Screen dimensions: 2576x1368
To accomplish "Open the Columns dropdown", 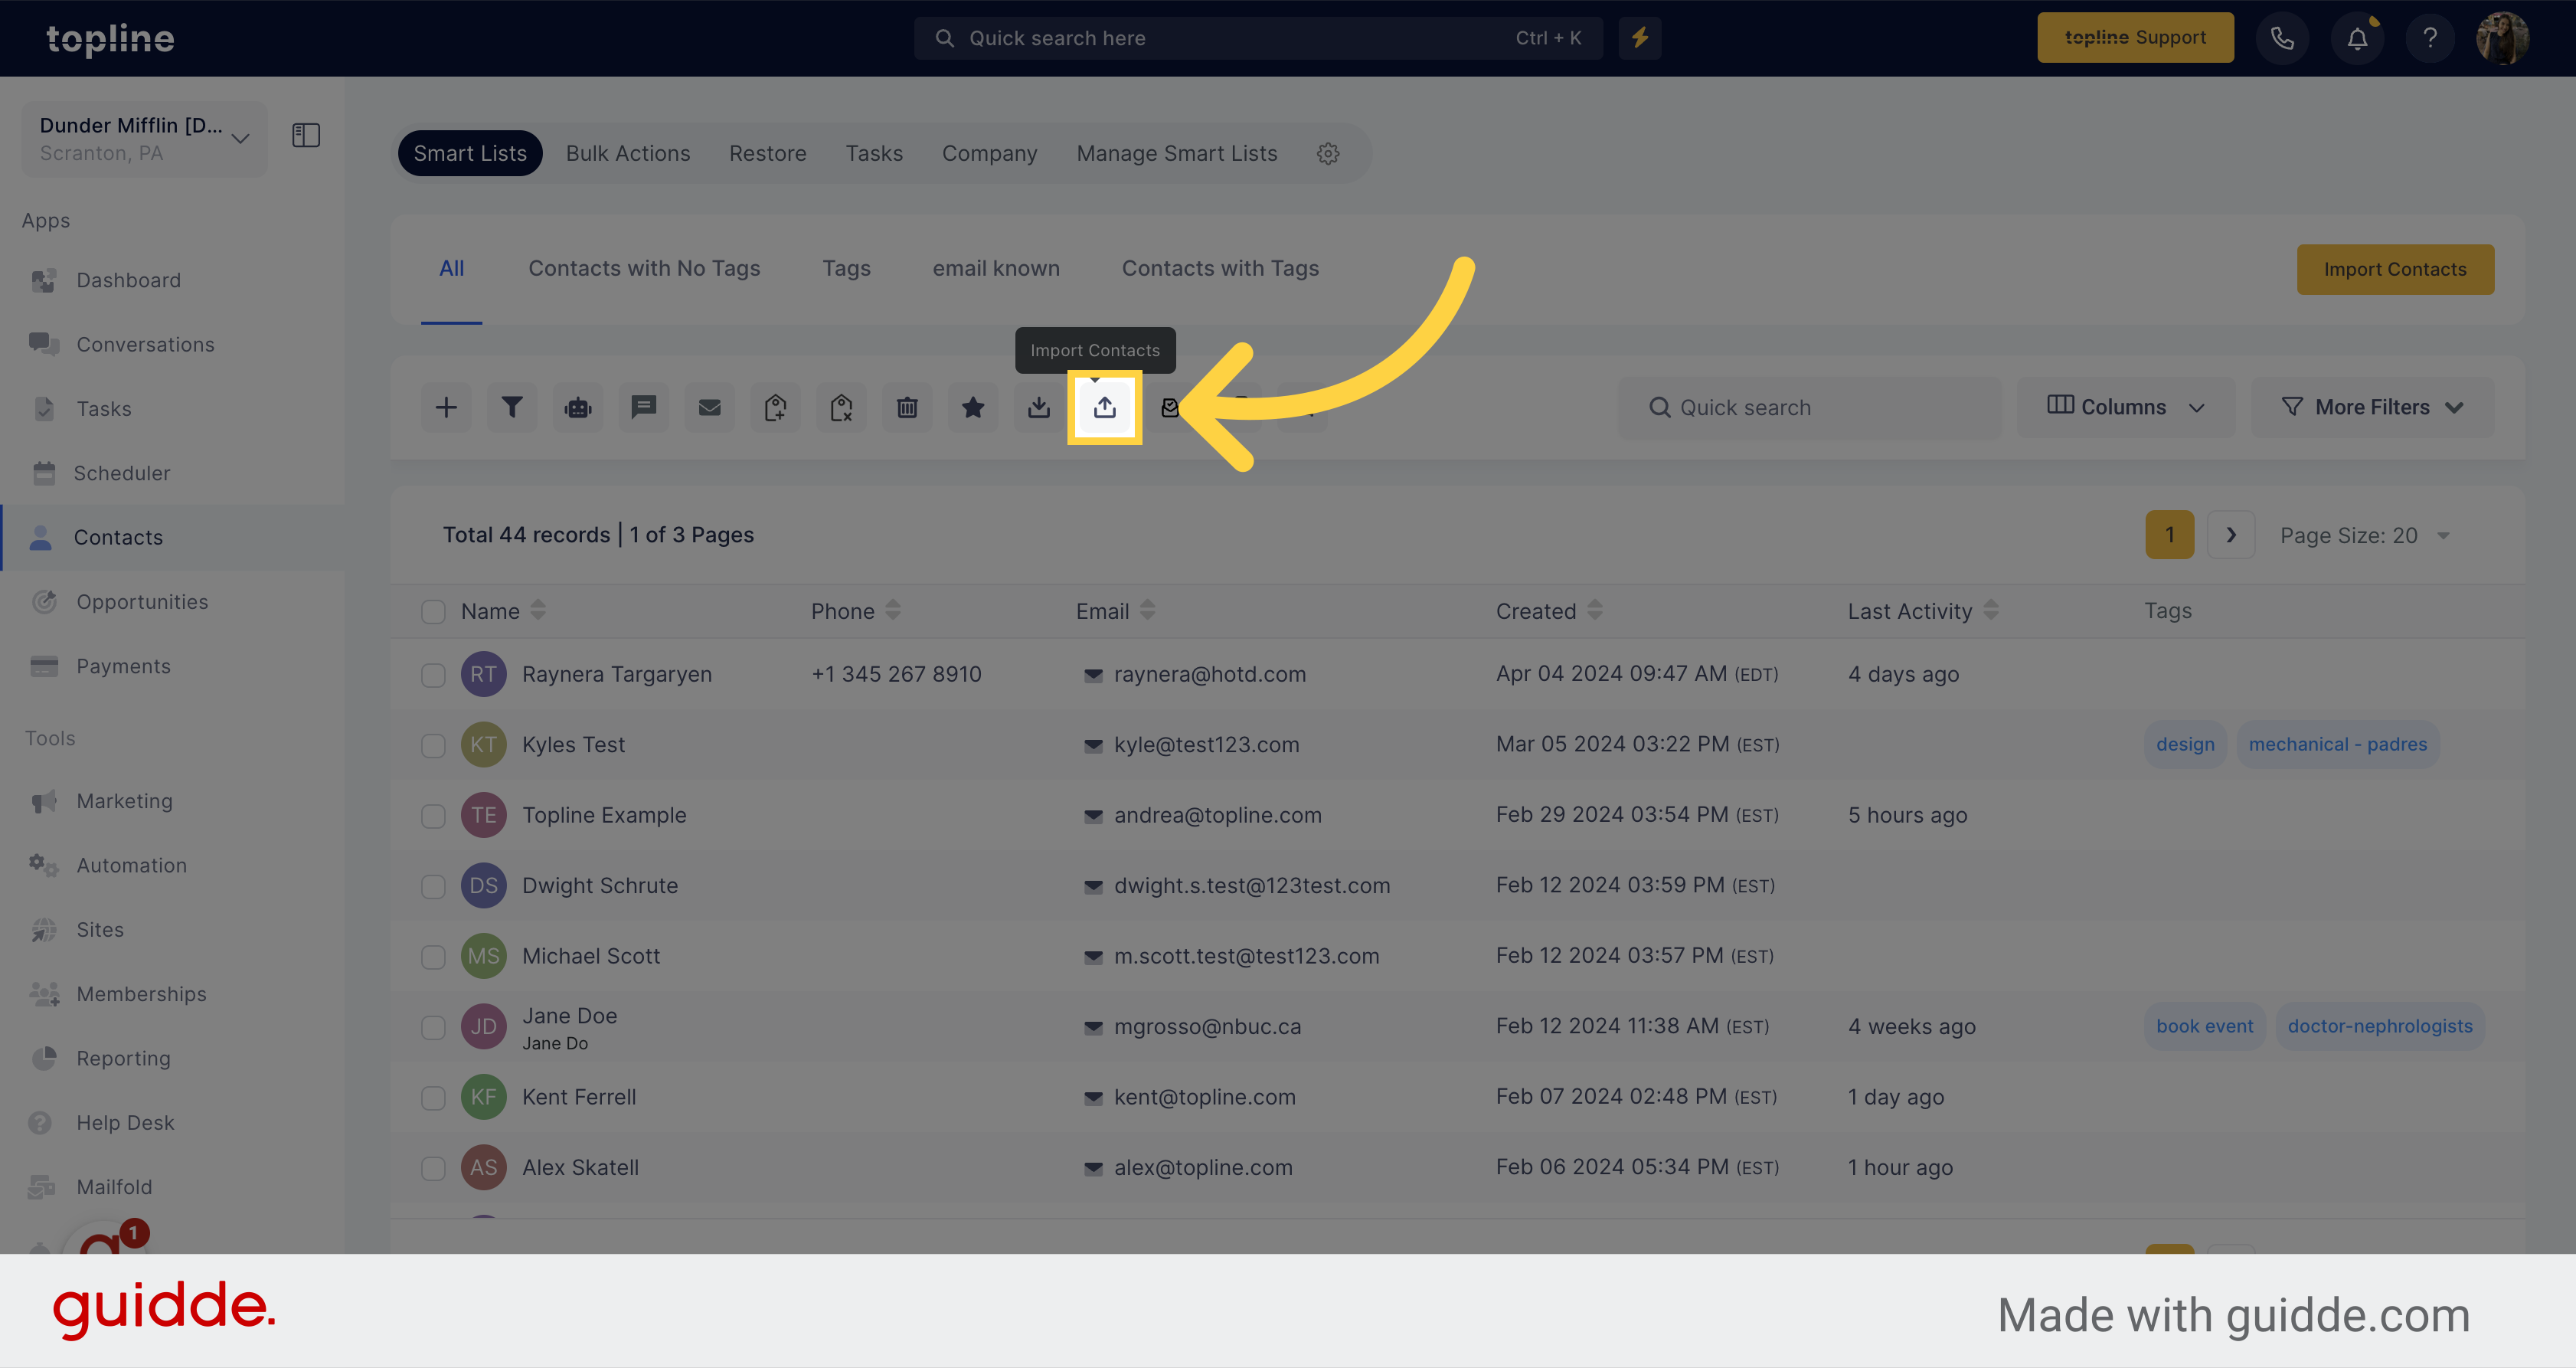I will tap(2126, 407).
